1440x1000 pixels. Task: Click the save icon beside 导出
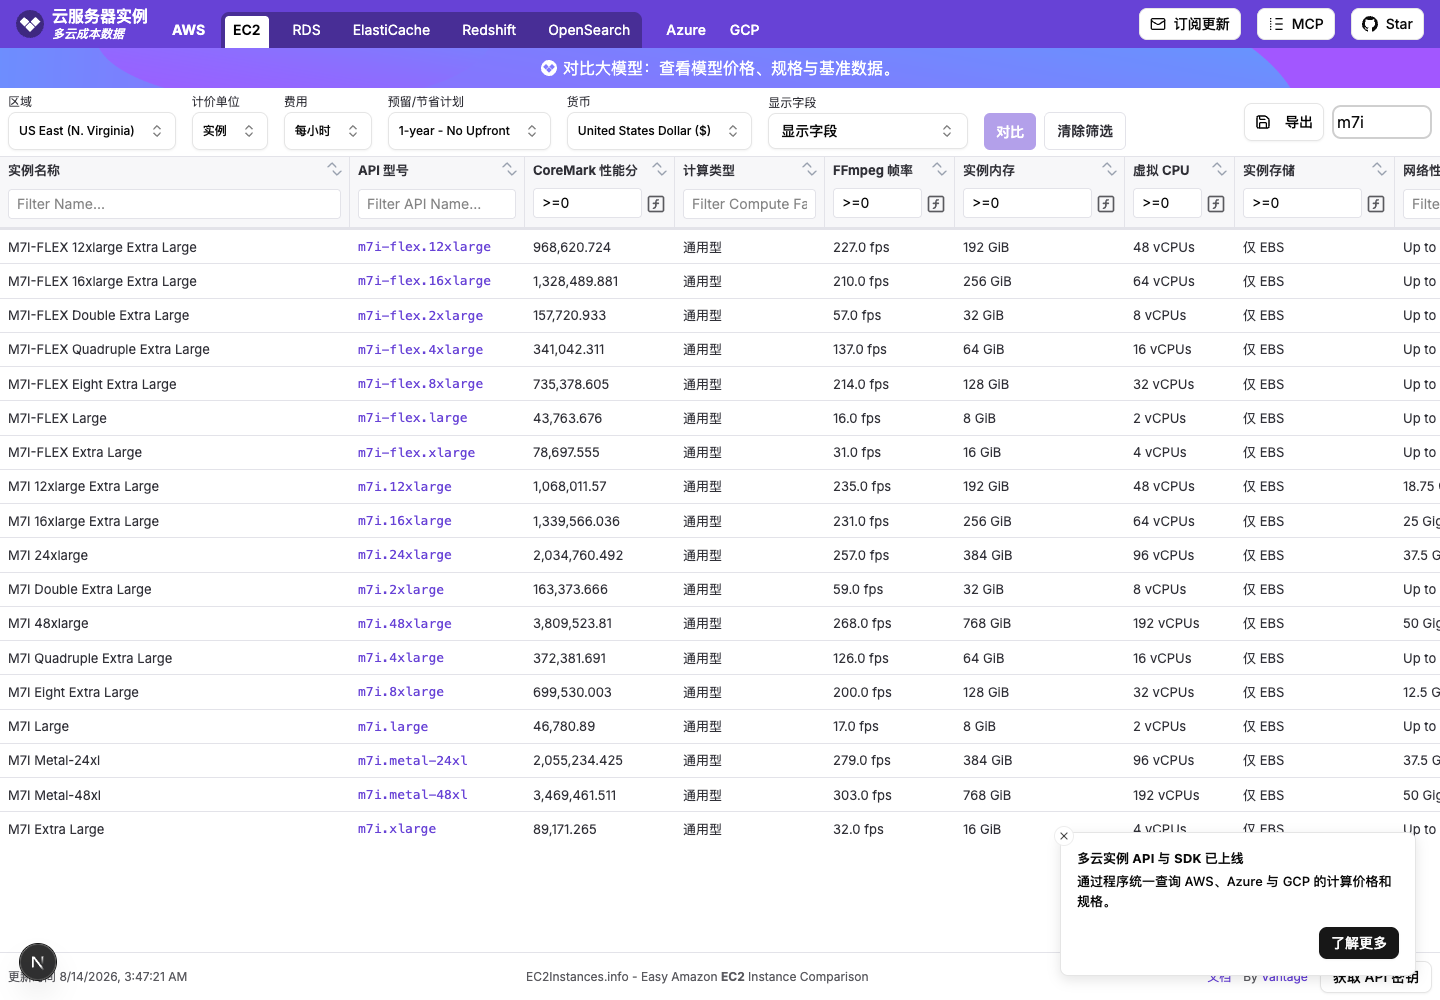[x=1263, y=122]
